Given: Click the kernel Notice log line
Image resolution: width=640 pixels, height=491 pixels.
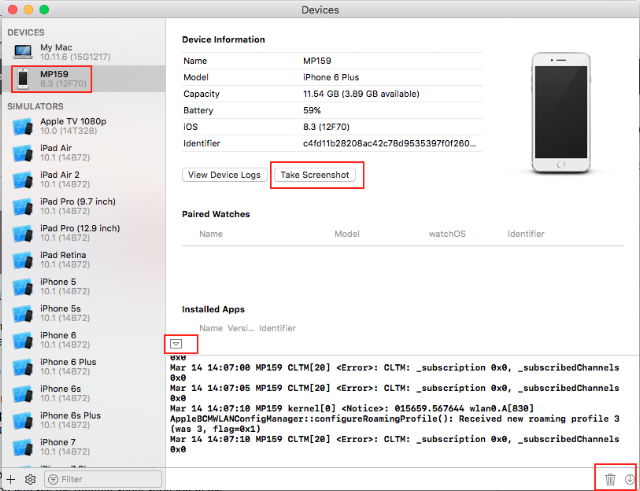Looking at the screenshot, I should [x=394, y=419].
